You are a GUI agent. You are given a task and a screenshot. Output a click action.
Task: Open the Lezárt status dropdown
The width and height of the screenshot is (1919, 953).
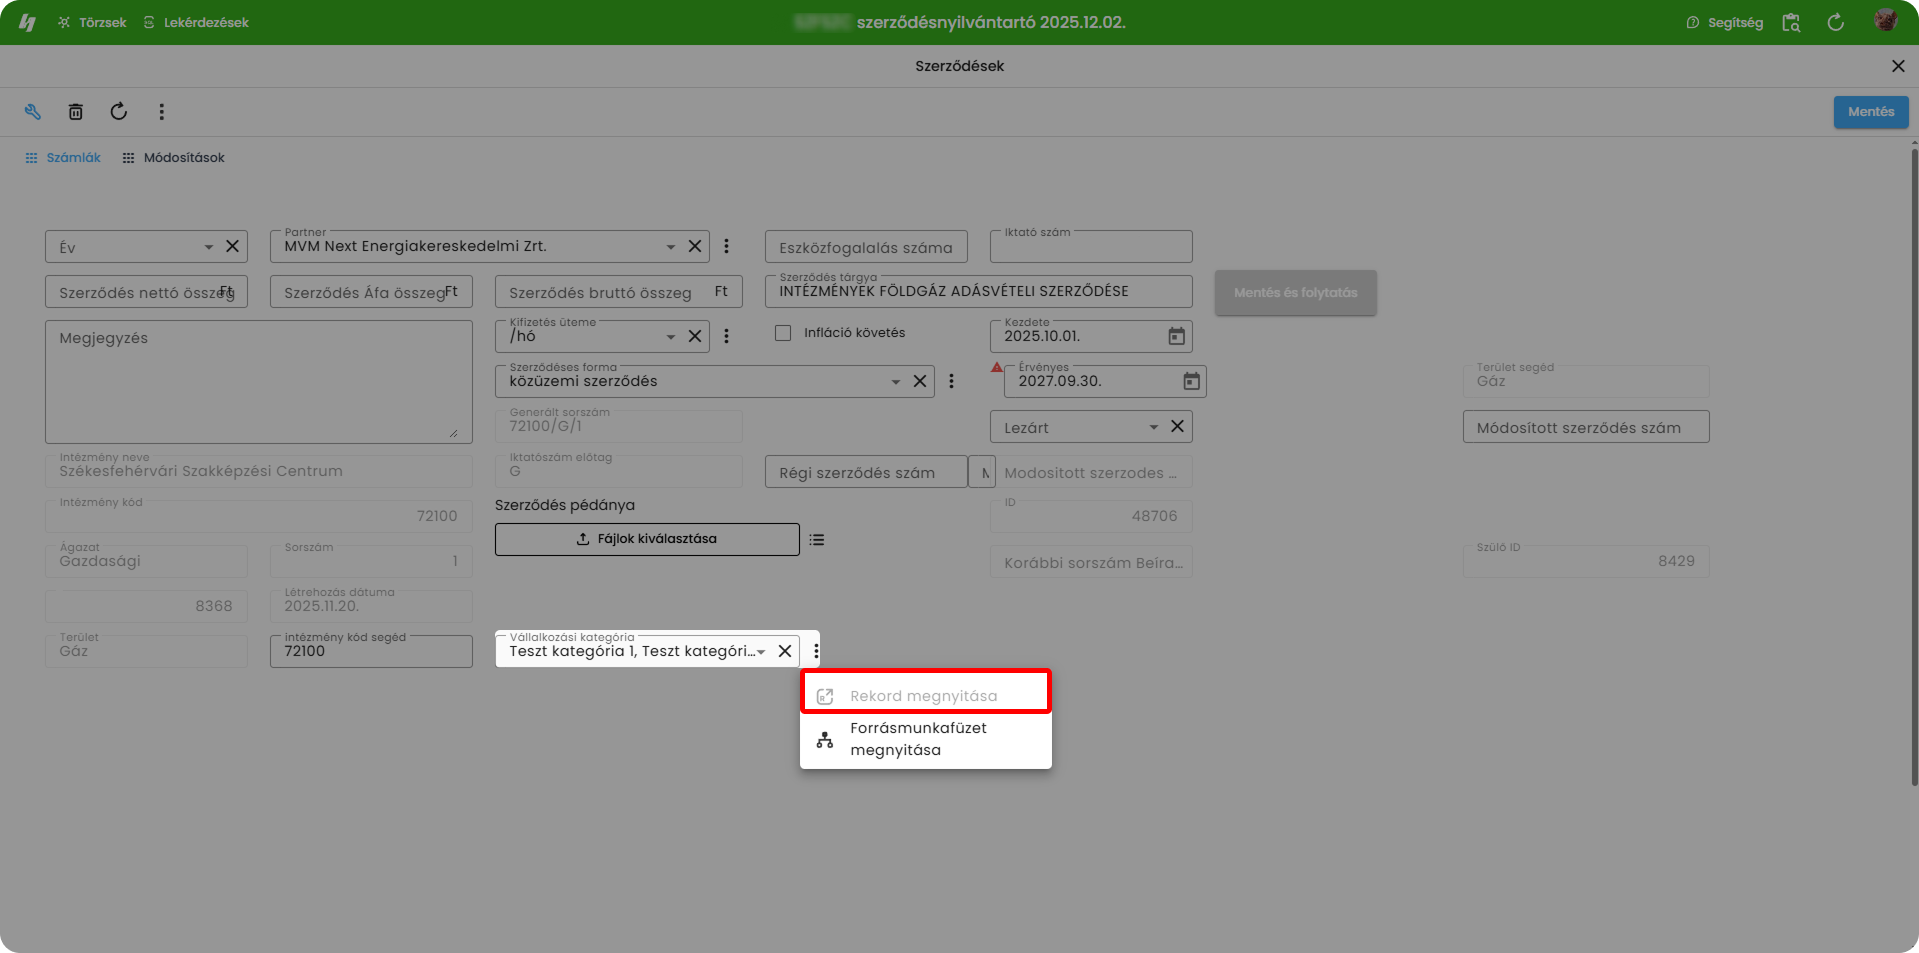pos(1153,427)
